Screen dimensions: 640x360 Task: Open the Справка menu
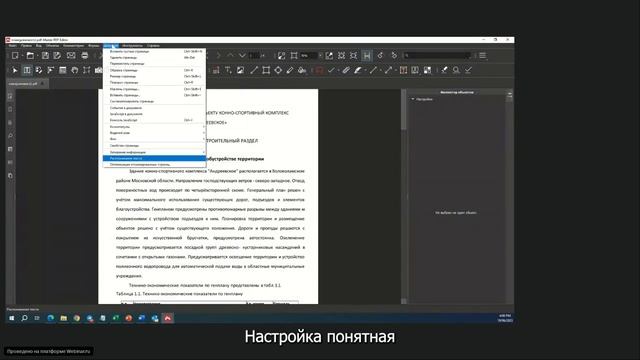click(153, 46)
